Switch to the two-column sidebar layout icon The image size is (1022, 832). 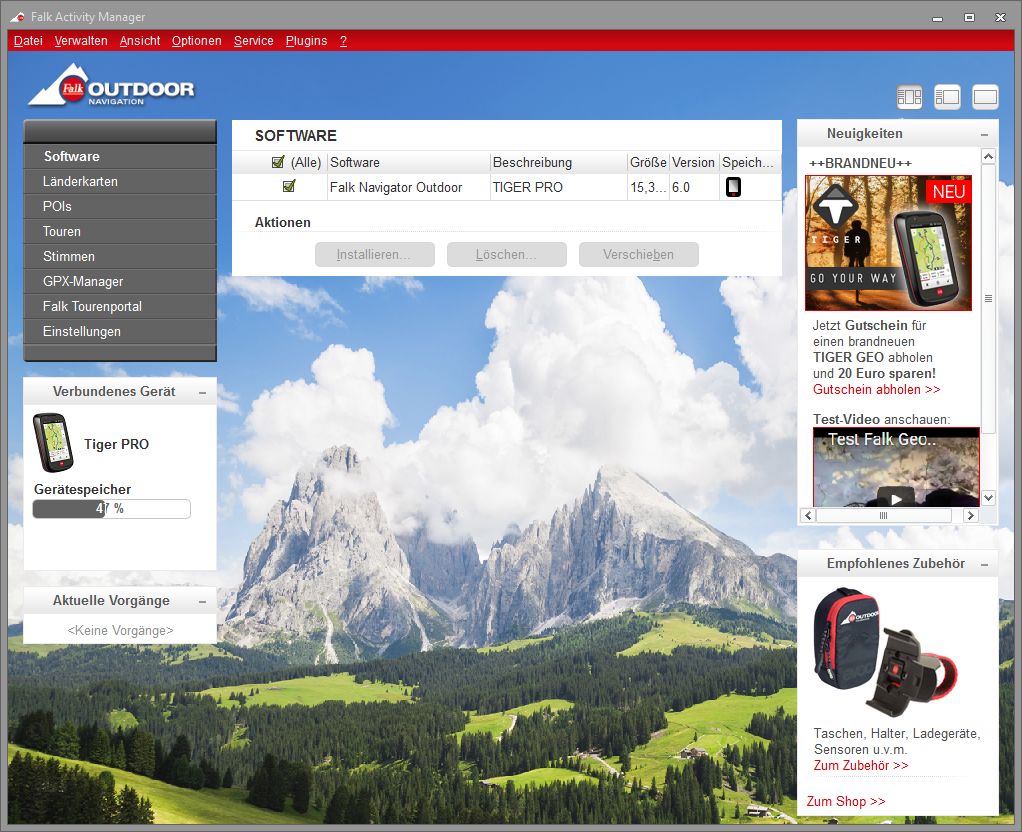947,97
